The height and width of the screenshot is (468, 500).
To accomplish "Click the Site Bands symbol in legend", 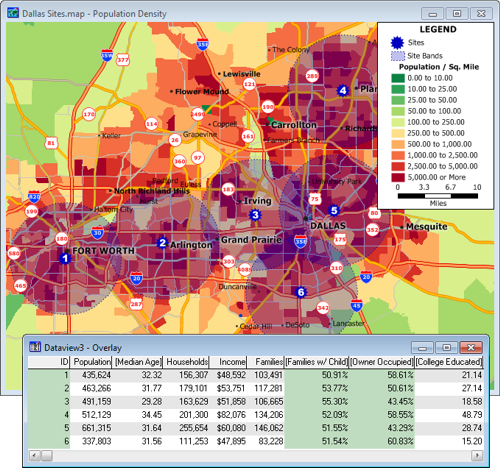I will (x=398, y=56).
